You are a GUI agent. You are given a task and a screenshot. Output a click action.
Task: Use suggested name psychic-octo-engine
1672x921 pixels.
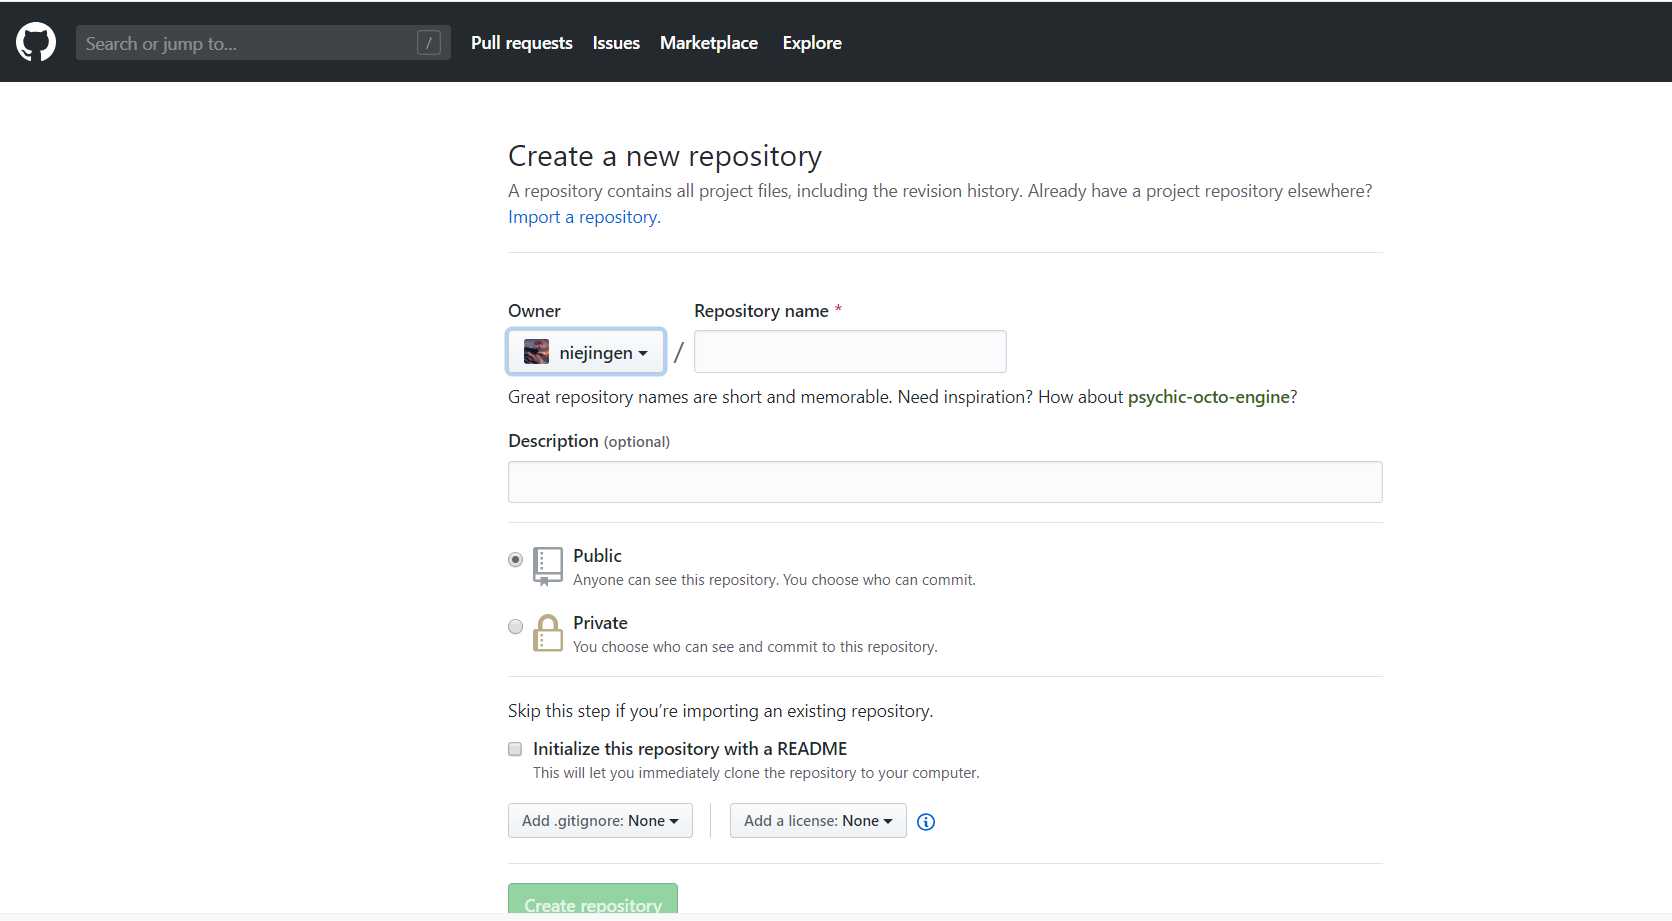1209,397
